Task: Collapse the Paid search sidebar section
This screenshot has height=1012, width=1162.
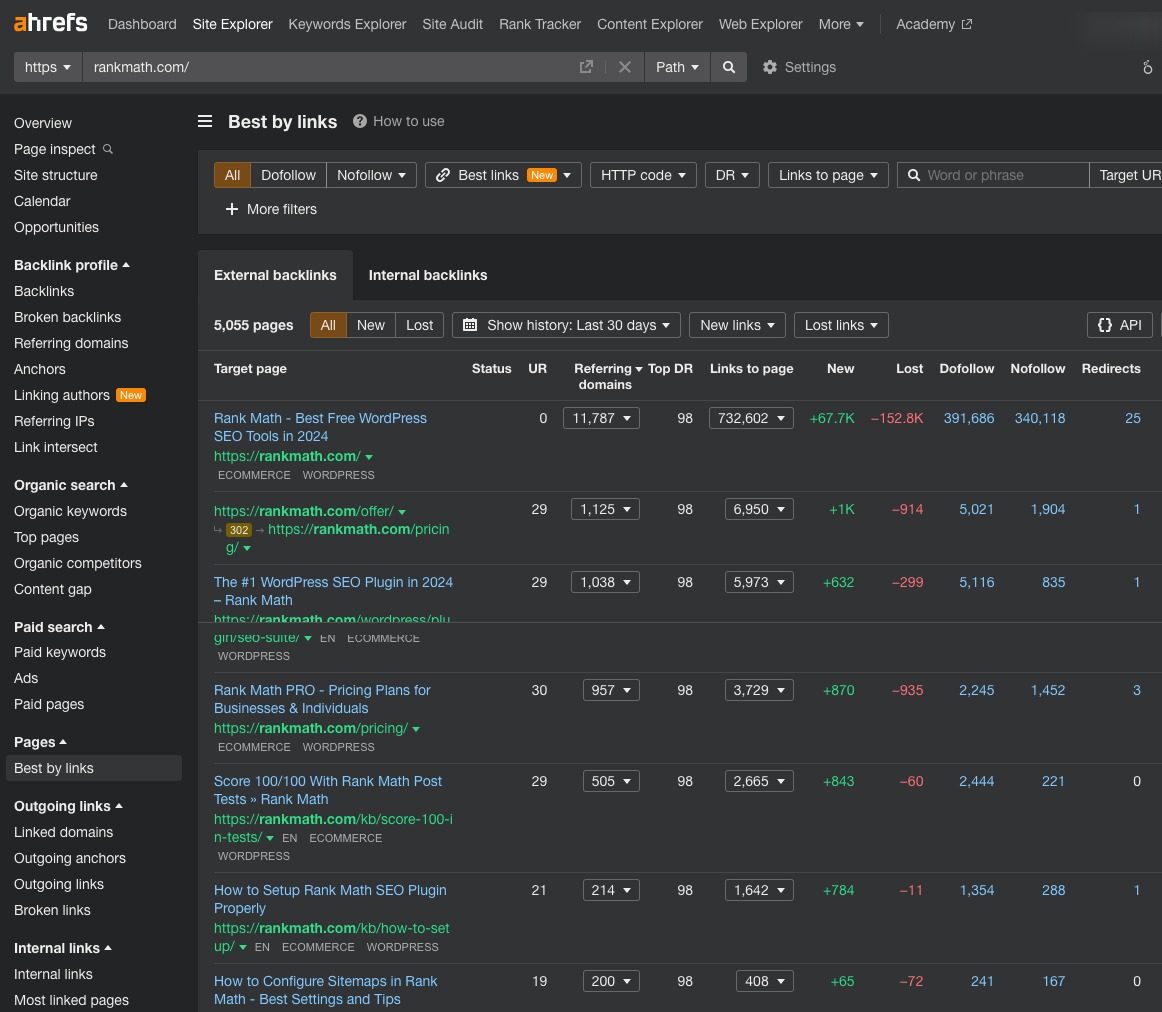Action: (x=59, y=627)
